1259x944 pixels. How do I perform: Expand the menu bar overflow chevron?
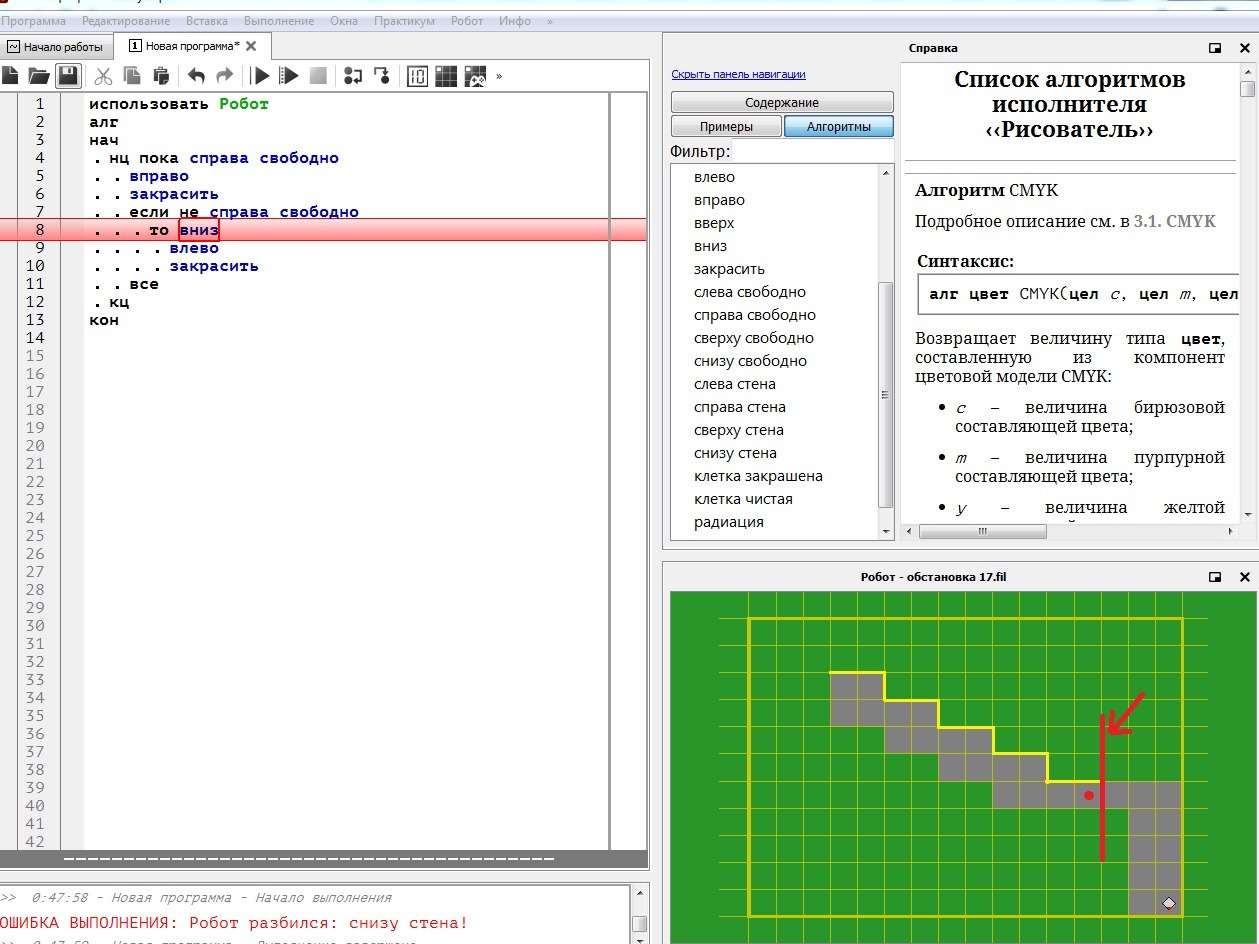(549, 21)
